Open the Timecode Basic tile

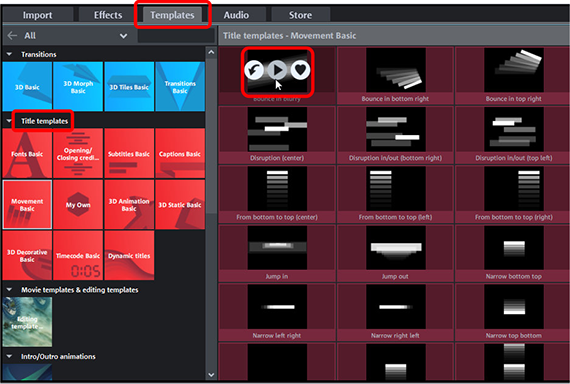point(78,255)
